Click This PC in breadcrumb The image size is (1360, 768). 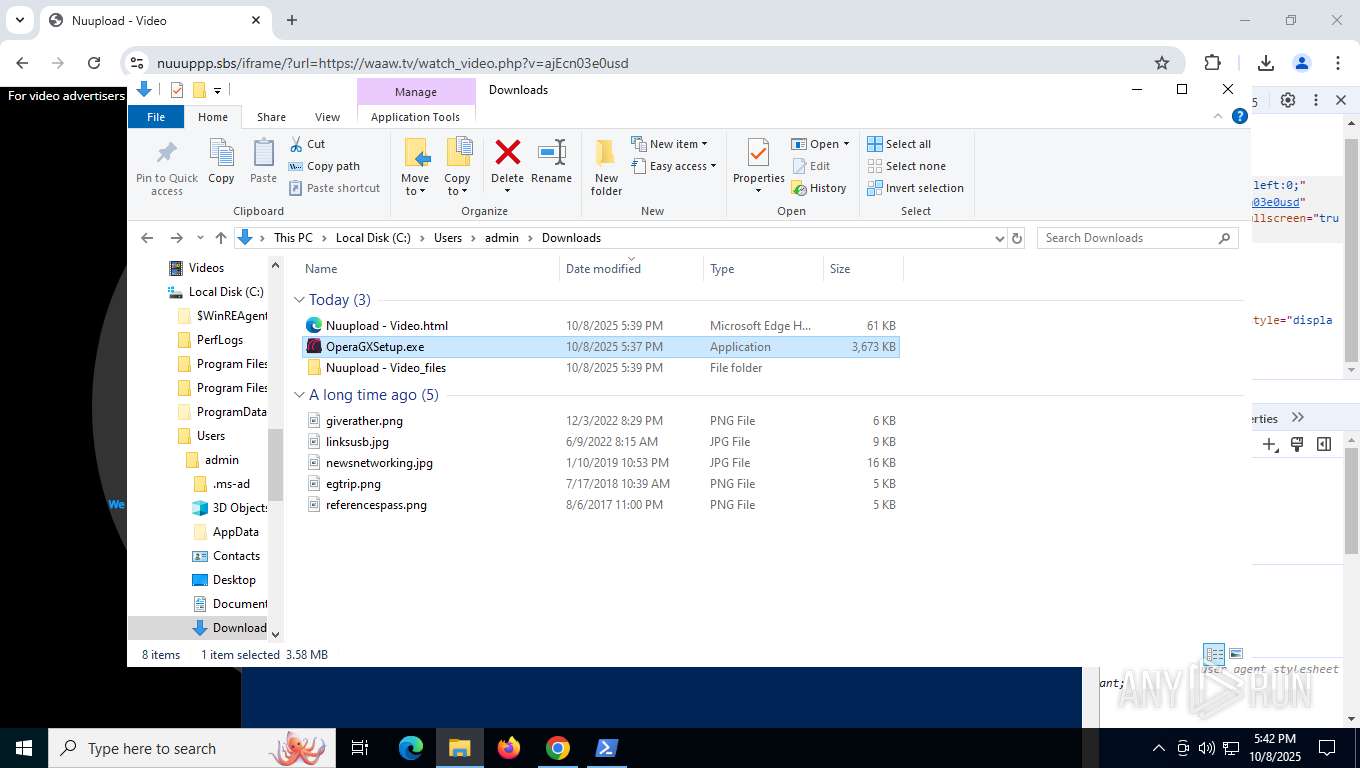293,238
